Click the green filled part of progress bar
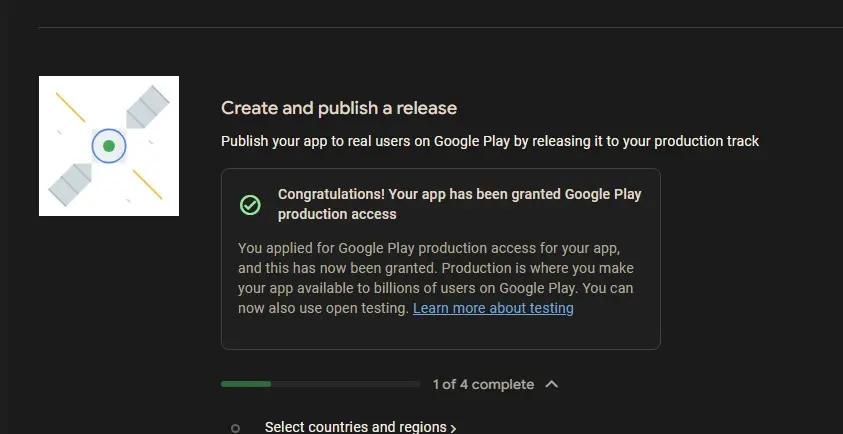Viewport: 843px width, 434px height. click(245, 384)
